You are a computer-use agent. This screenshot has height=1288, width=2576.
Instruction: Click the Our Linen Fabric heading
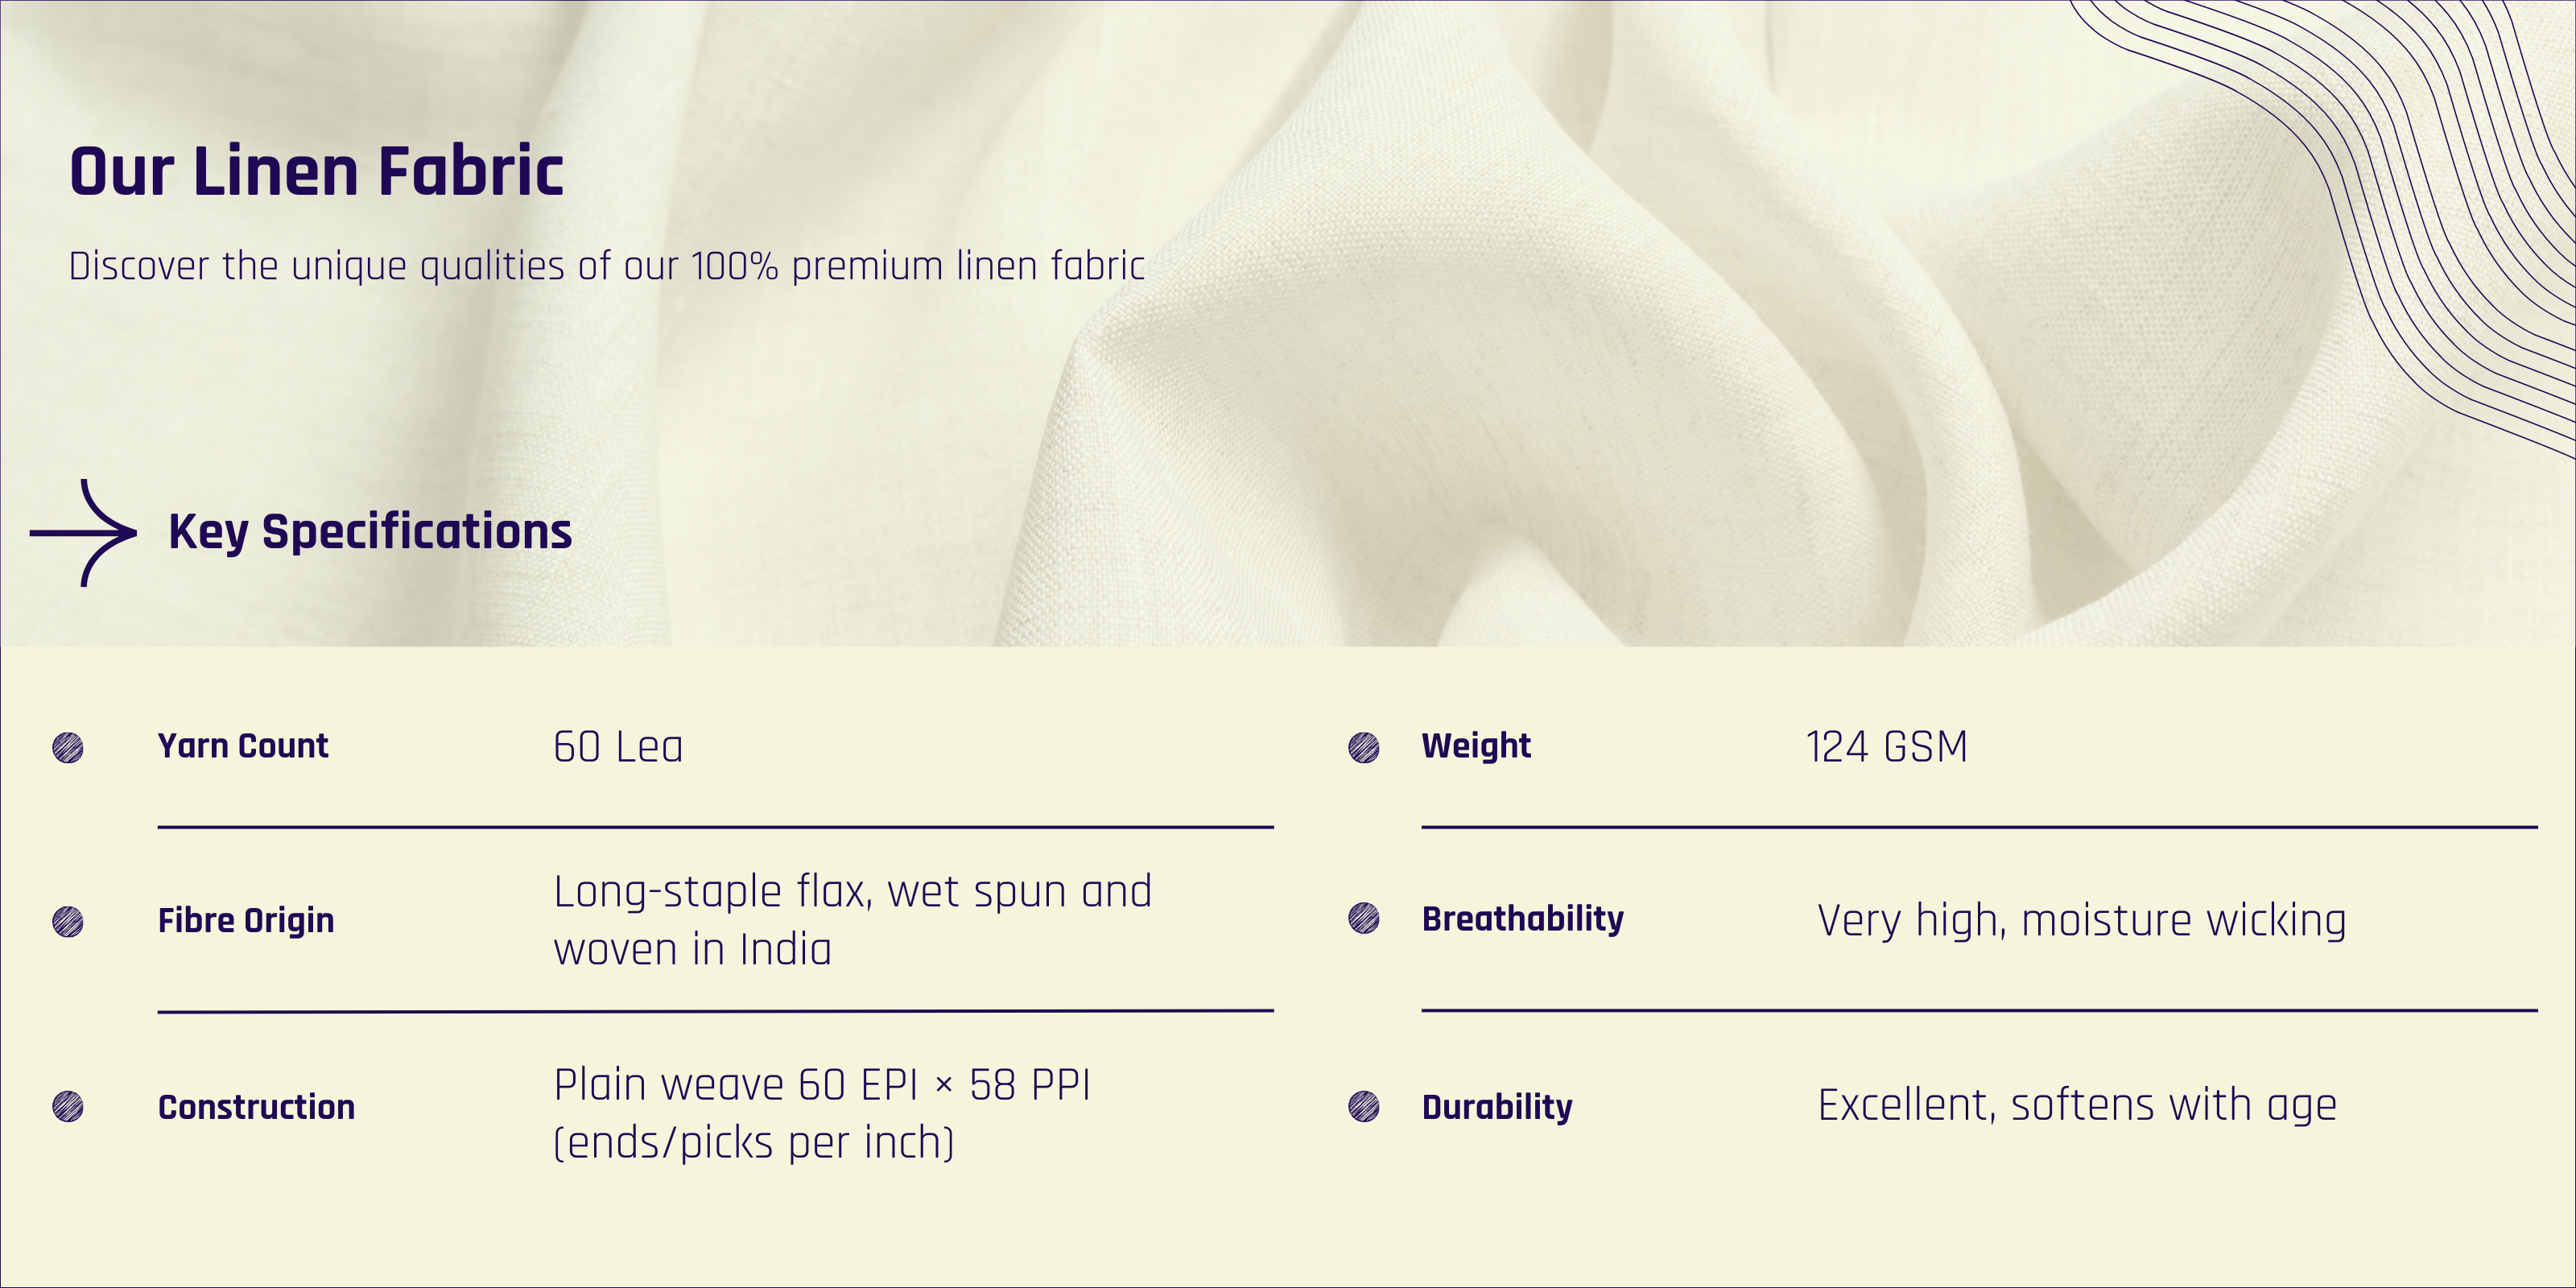(316, 171)
